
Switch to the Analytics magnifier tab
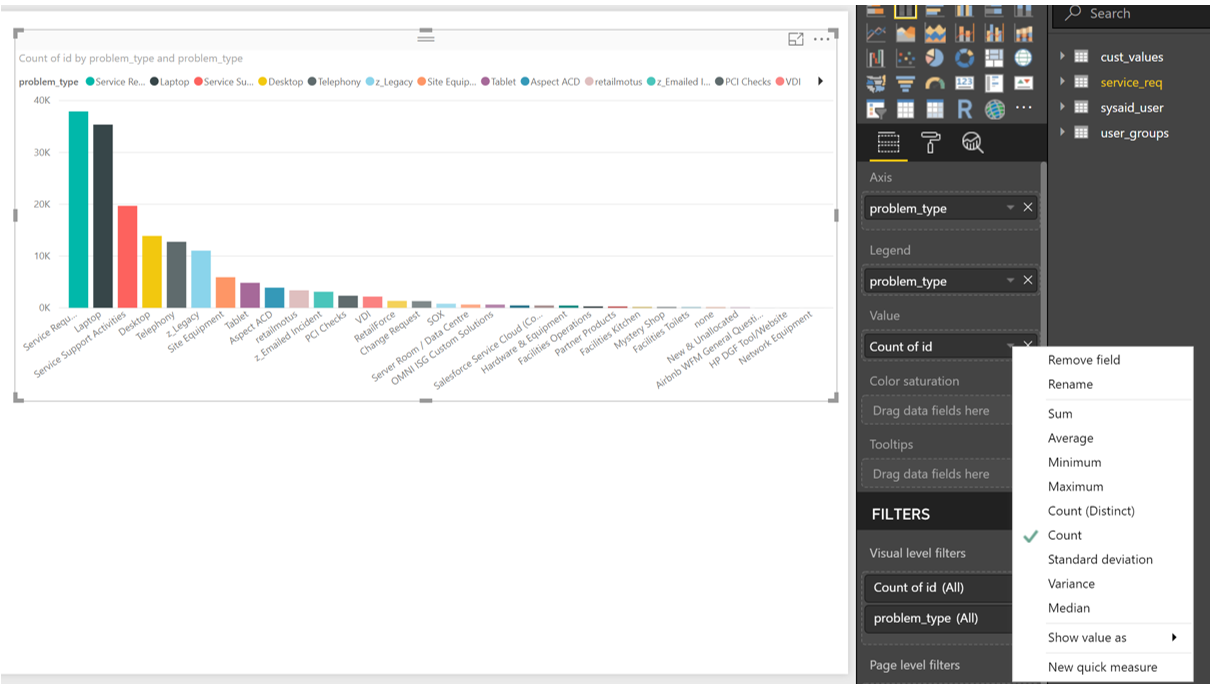pos(972,142)
